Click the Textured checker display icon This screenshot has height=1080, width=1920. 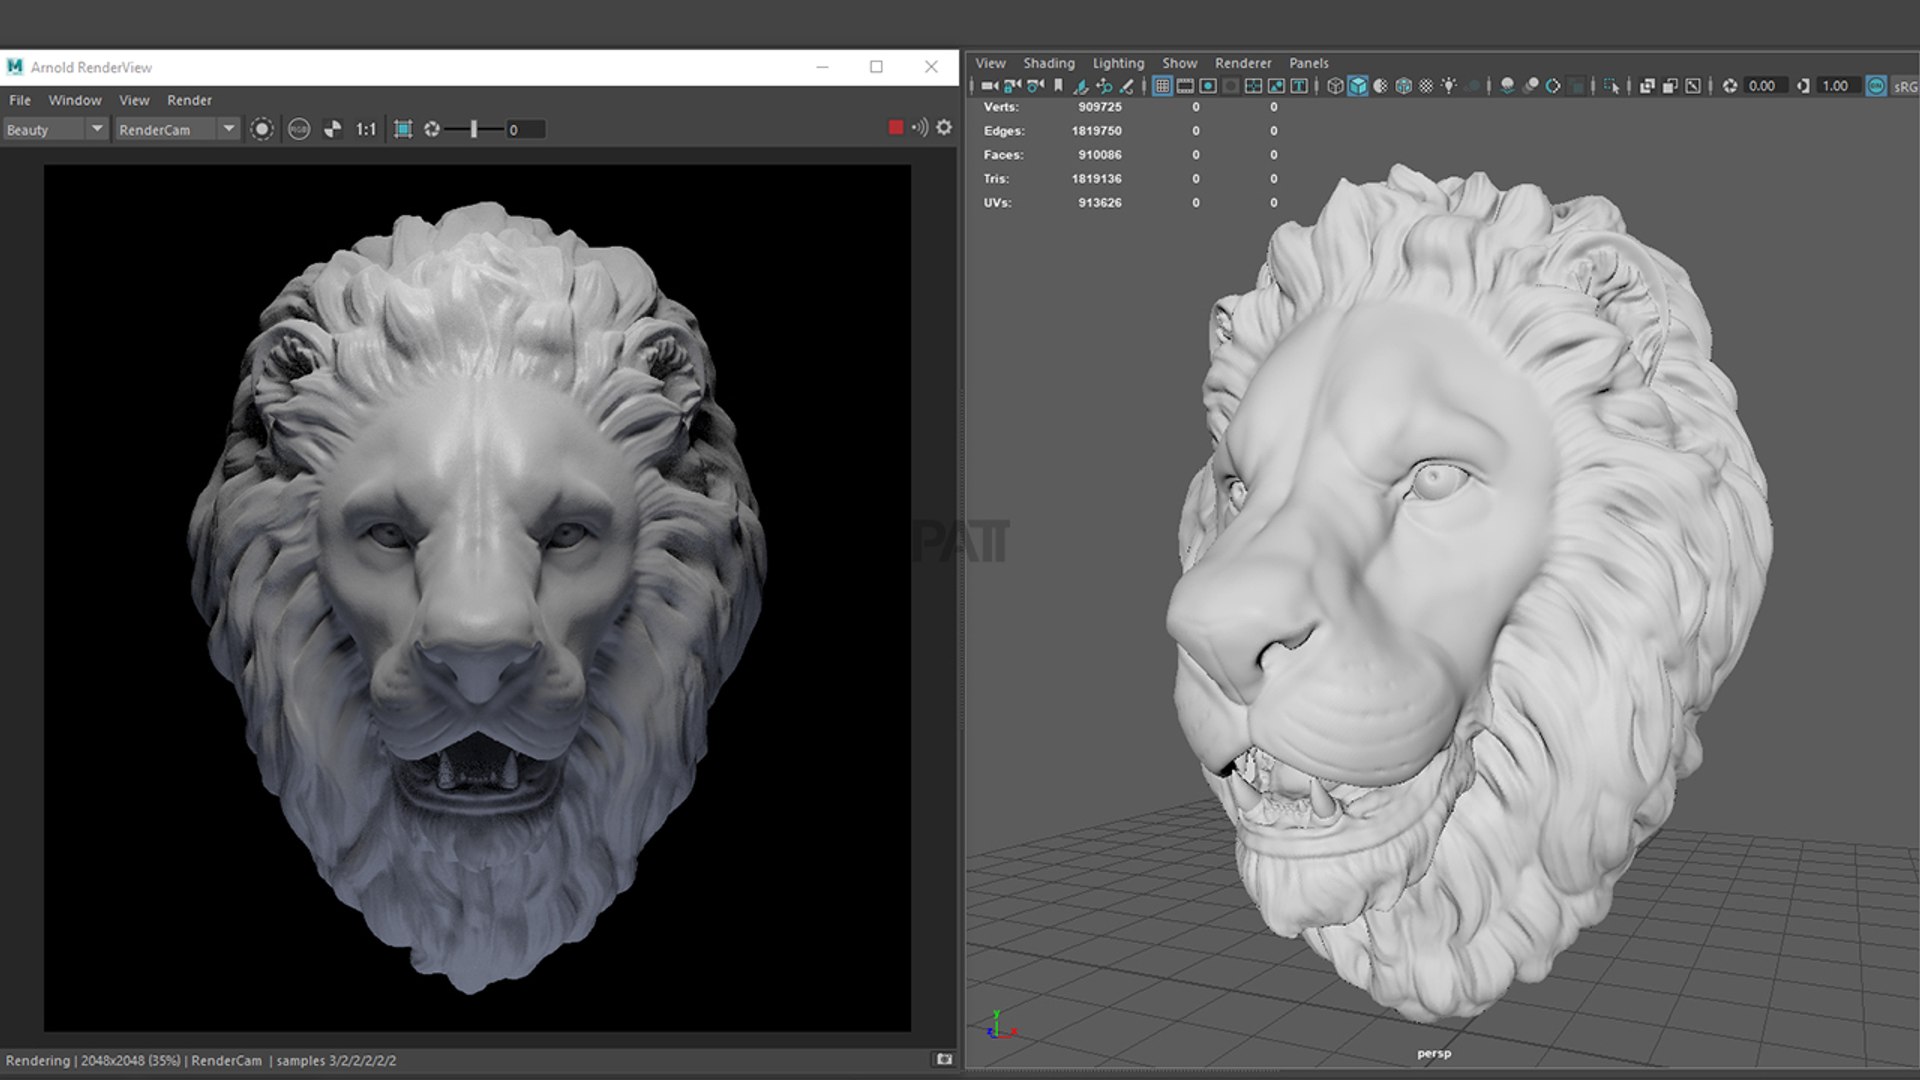(1427, 86)
